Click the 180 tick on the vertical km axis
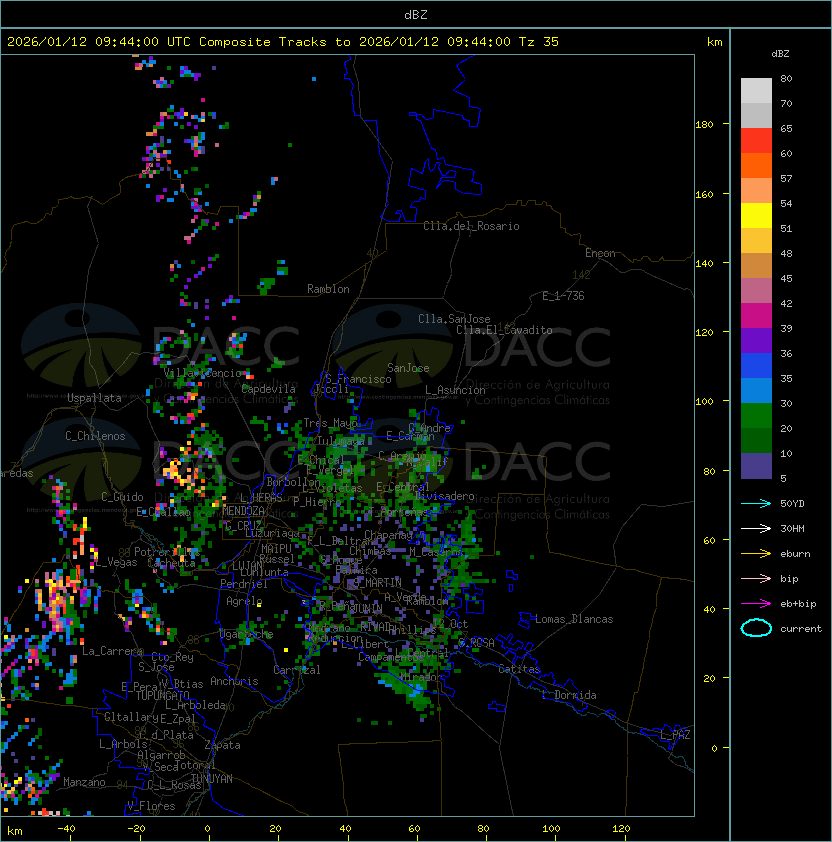This screenshot has width=832, height=842. [x=704, y=125]
